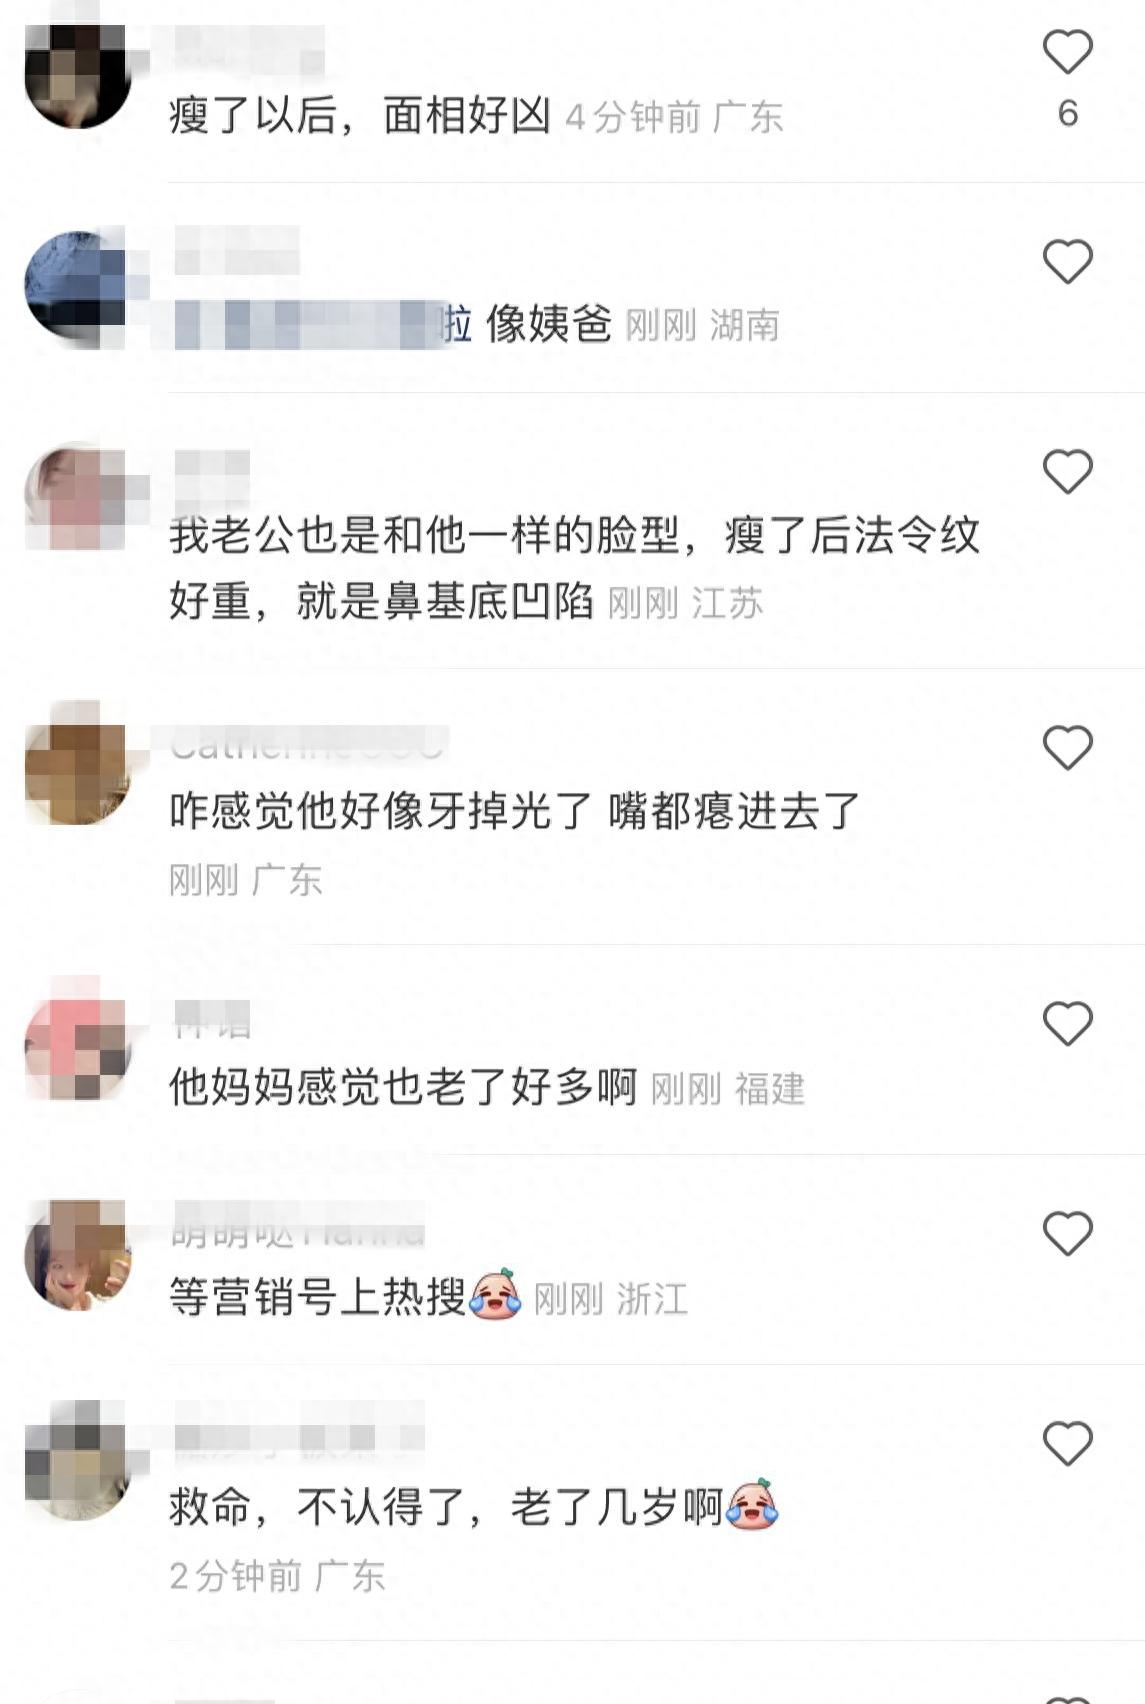Viewport: 1145px width, 1704px height.
Task: Like the '牙掉光了' comment from 广东
Action: click(x=1067, y=748)
